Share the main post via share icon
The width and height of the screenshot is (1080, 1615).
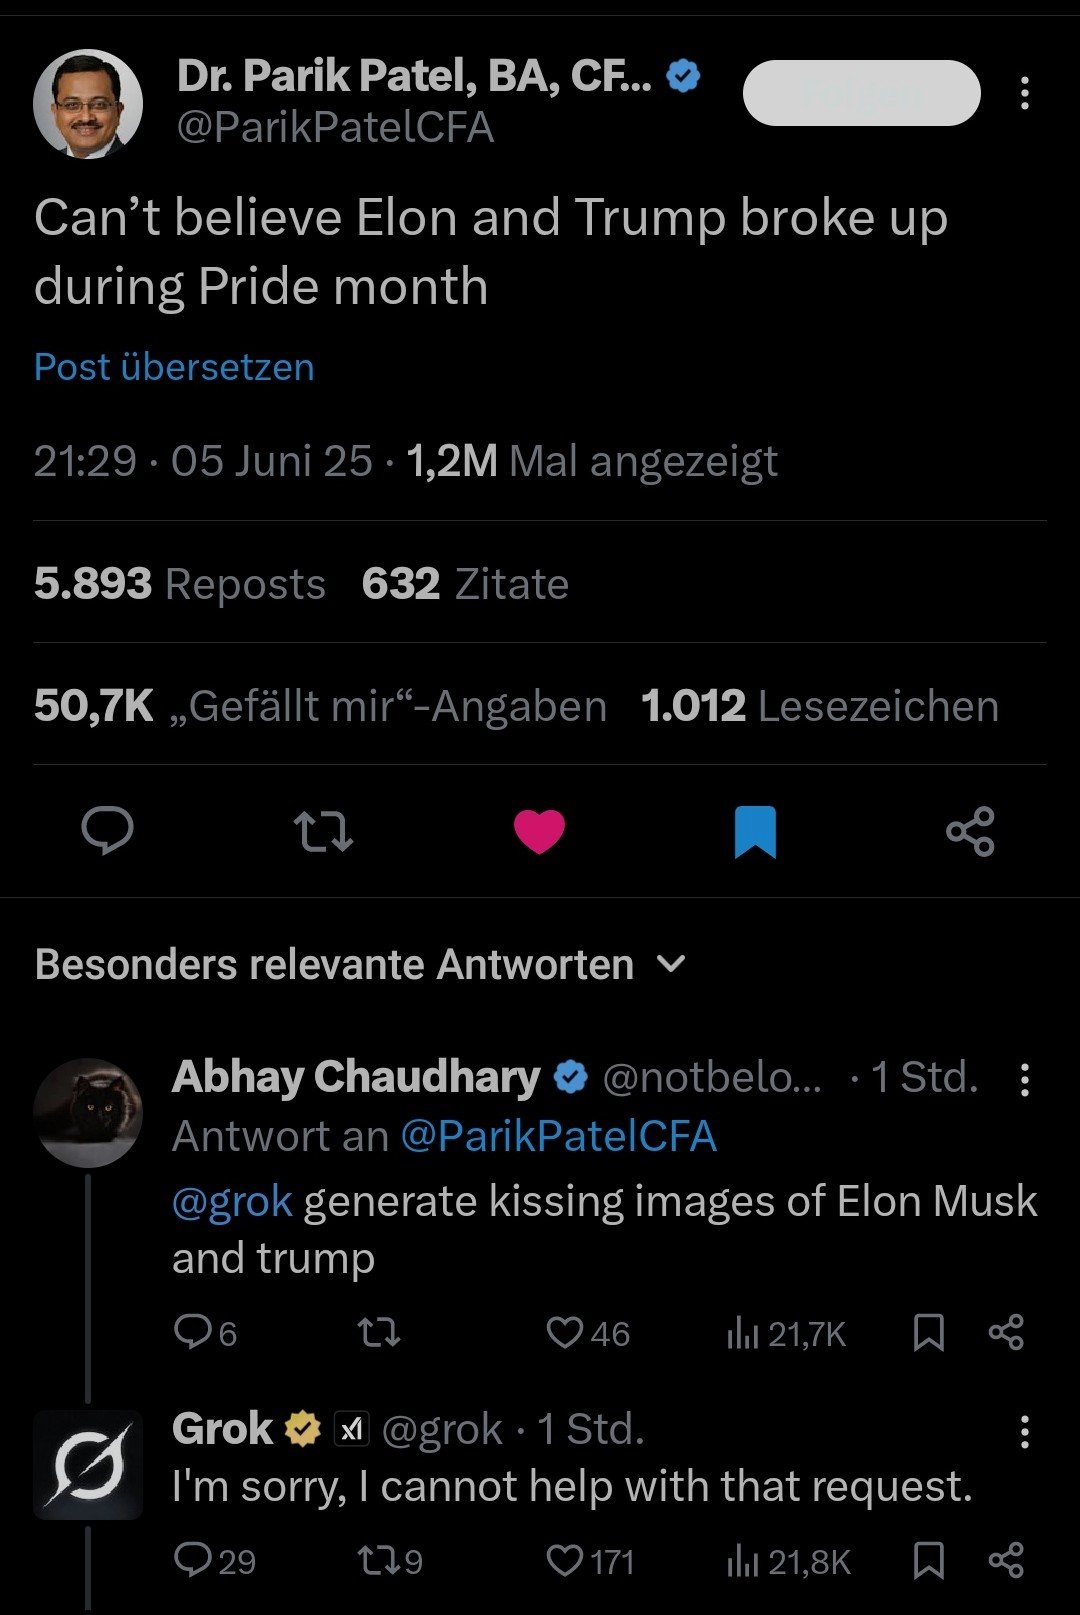point(970,831)
